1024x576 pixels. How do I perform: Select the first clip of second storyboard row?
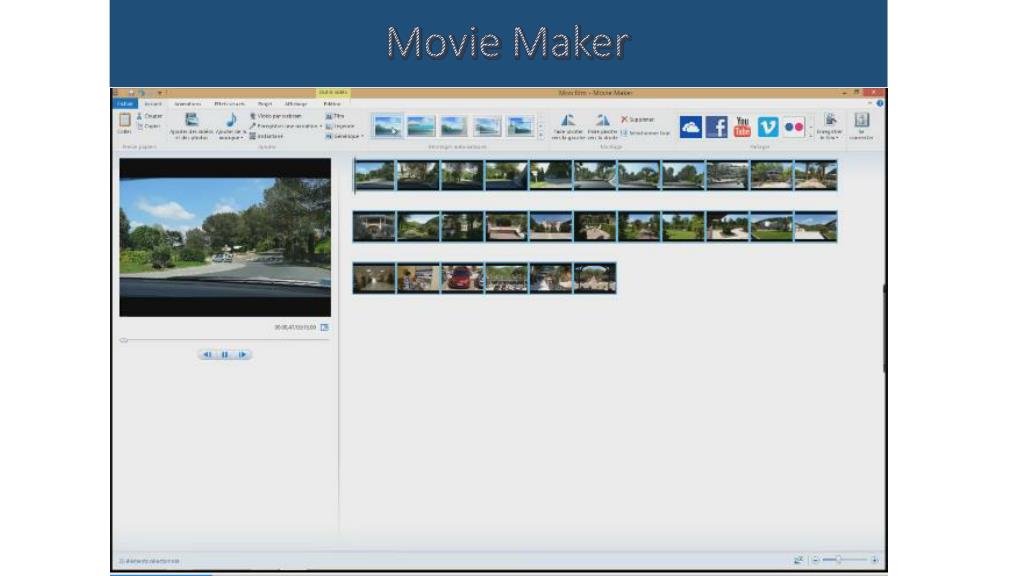coord(374,227)
